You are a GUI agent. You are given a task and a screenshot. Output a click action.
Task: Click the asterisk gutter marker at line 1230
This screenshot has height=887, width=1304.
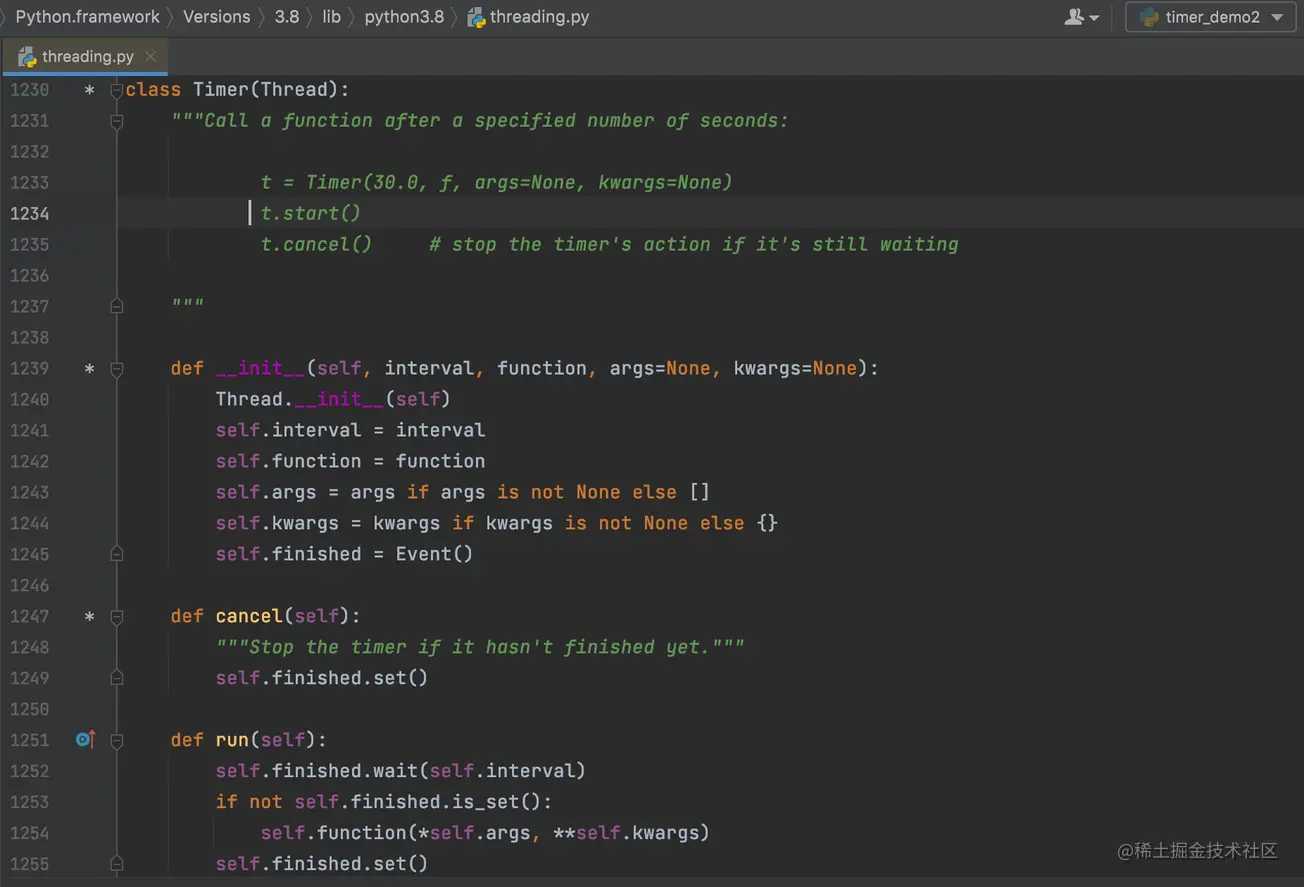(89, 91)
